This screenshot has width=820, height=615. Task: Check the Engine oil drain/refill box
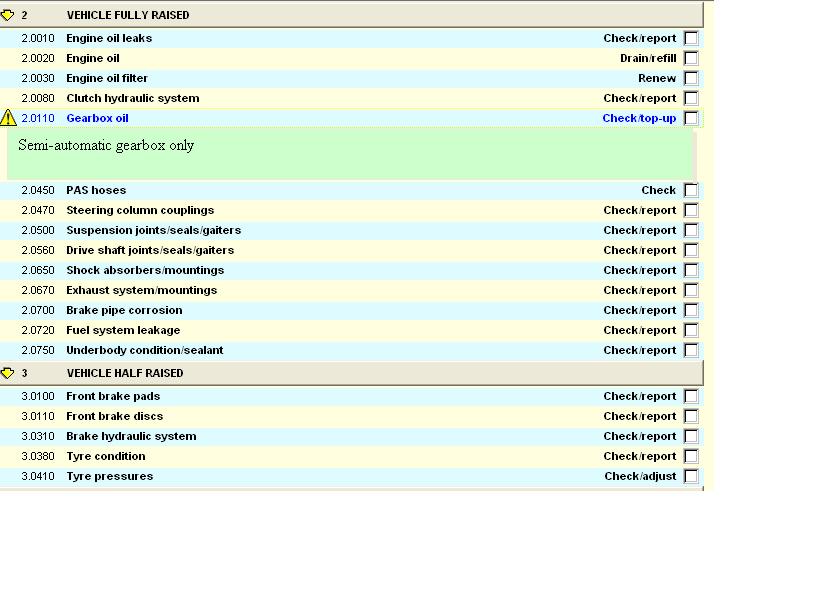pos(691,58)
